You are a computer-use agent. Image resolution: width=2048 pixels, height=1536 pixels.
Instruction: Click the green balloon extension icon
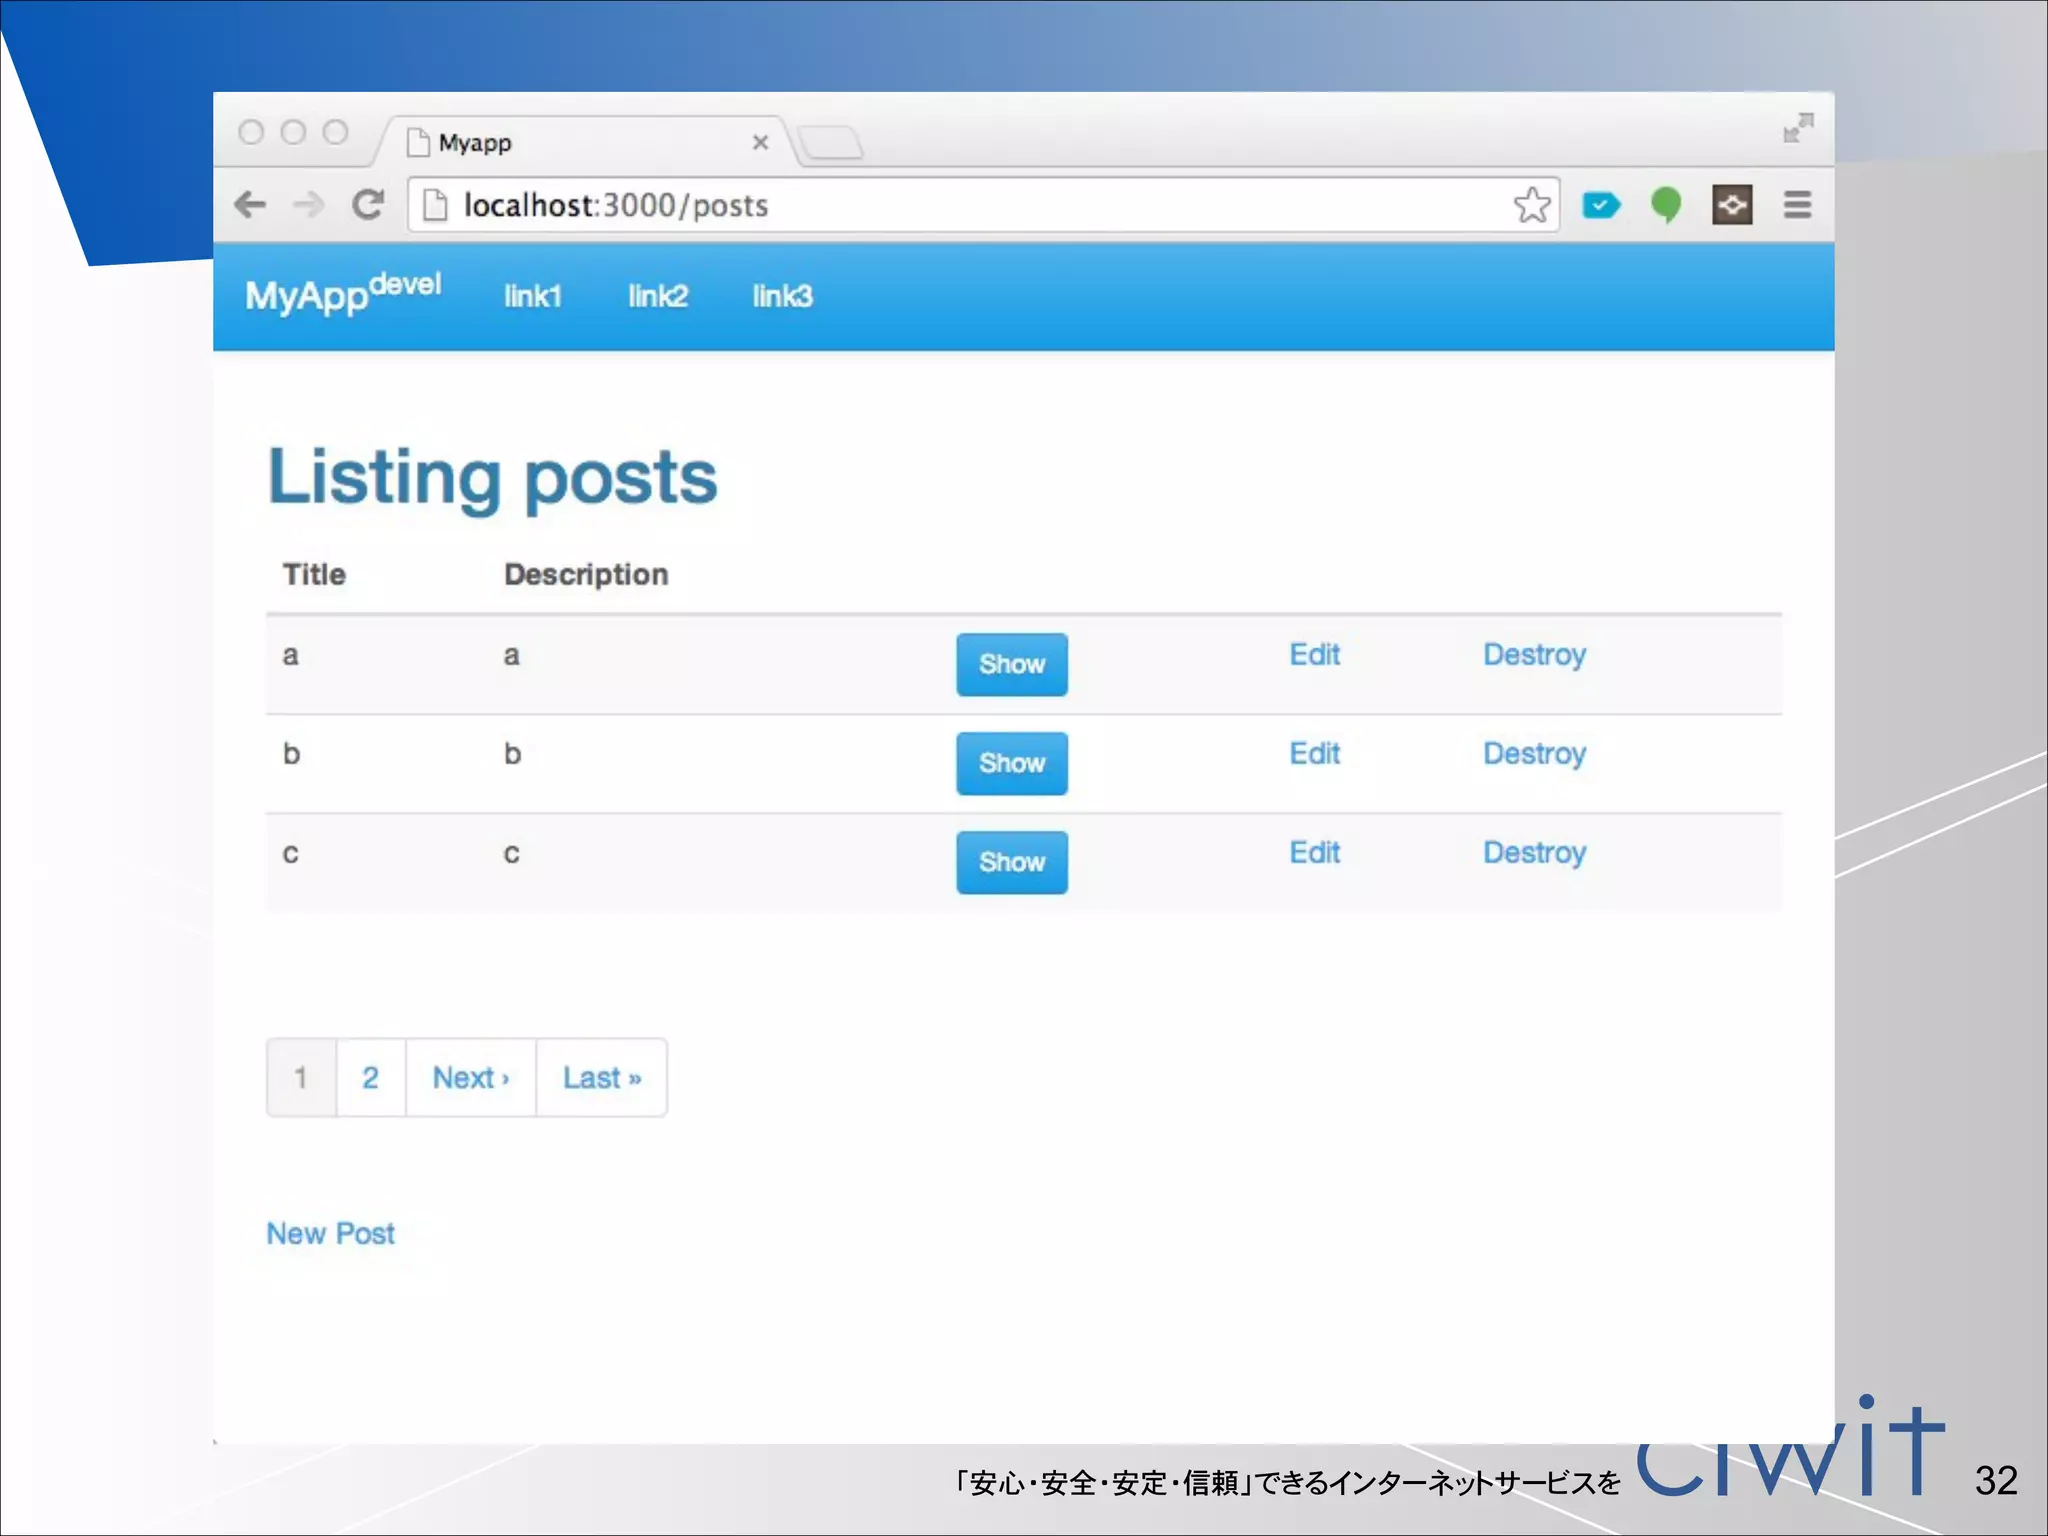1666,205
